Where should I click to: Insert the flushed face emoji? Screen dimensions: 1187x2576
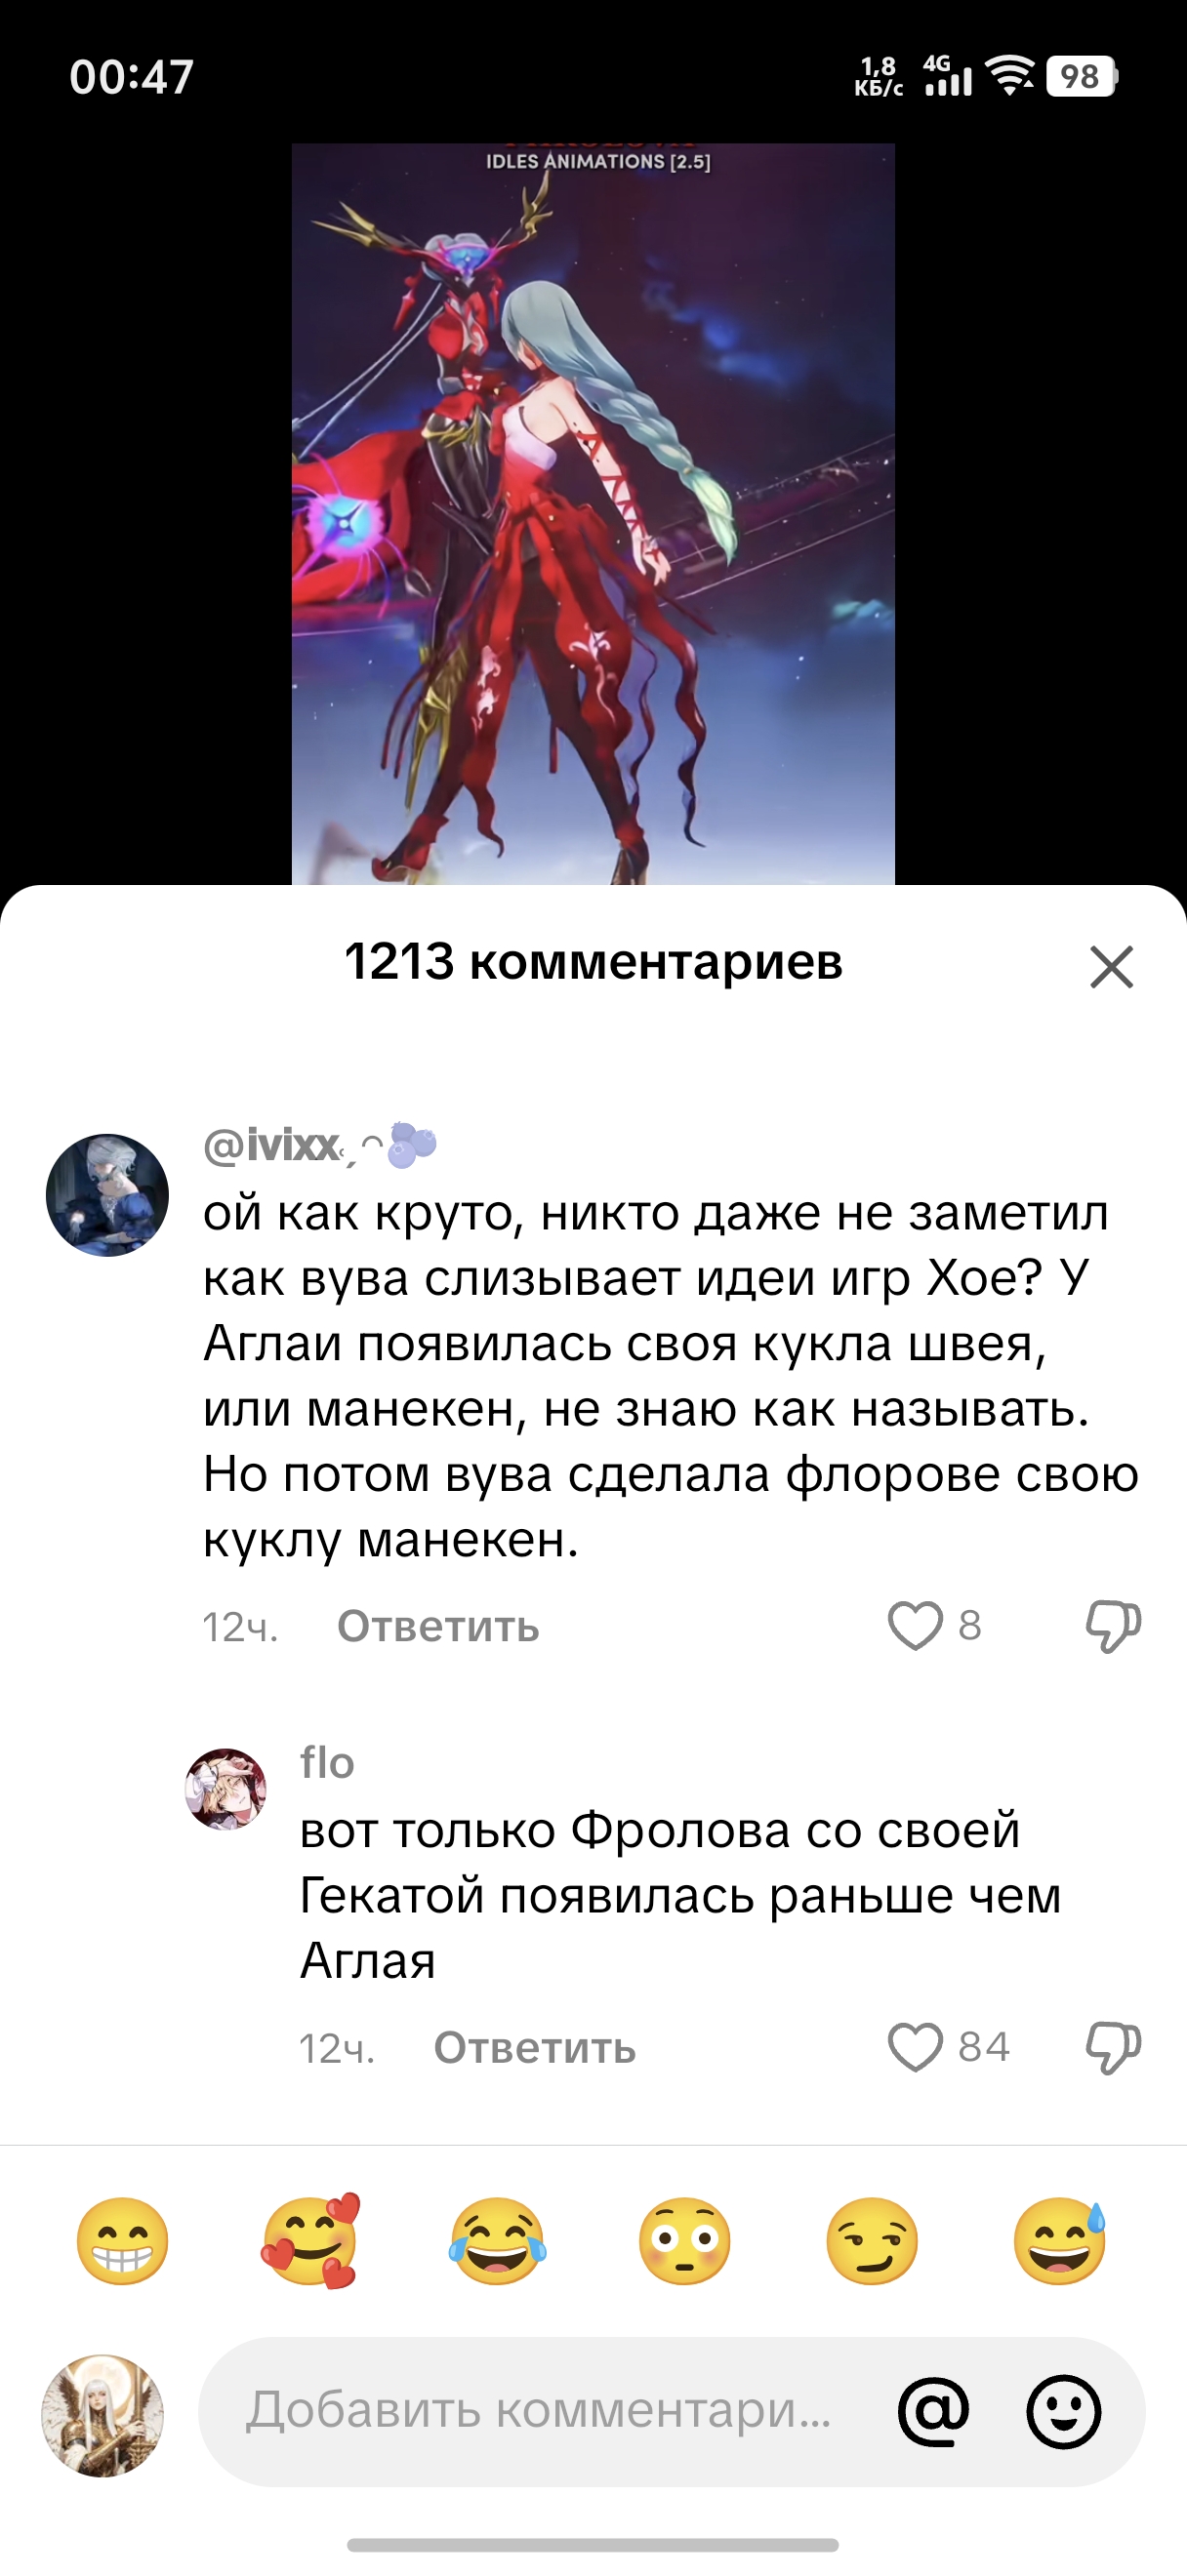click(x=685, y=2241)
